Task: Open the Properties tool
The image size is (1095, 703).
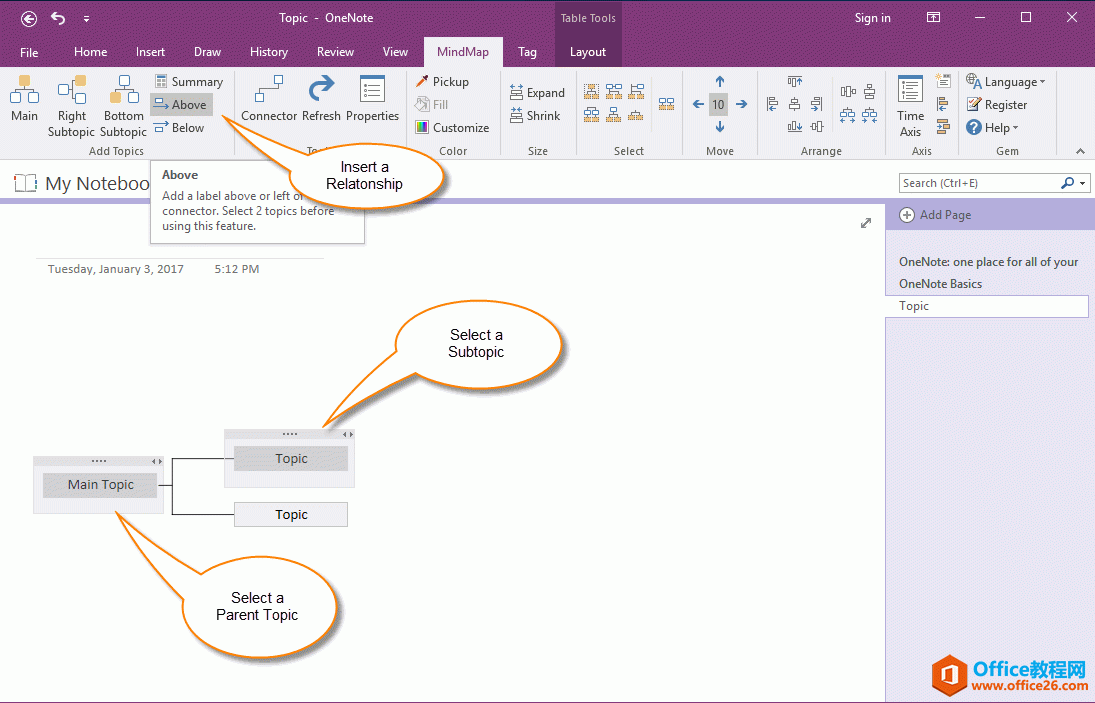Action: tap(372, 98)
